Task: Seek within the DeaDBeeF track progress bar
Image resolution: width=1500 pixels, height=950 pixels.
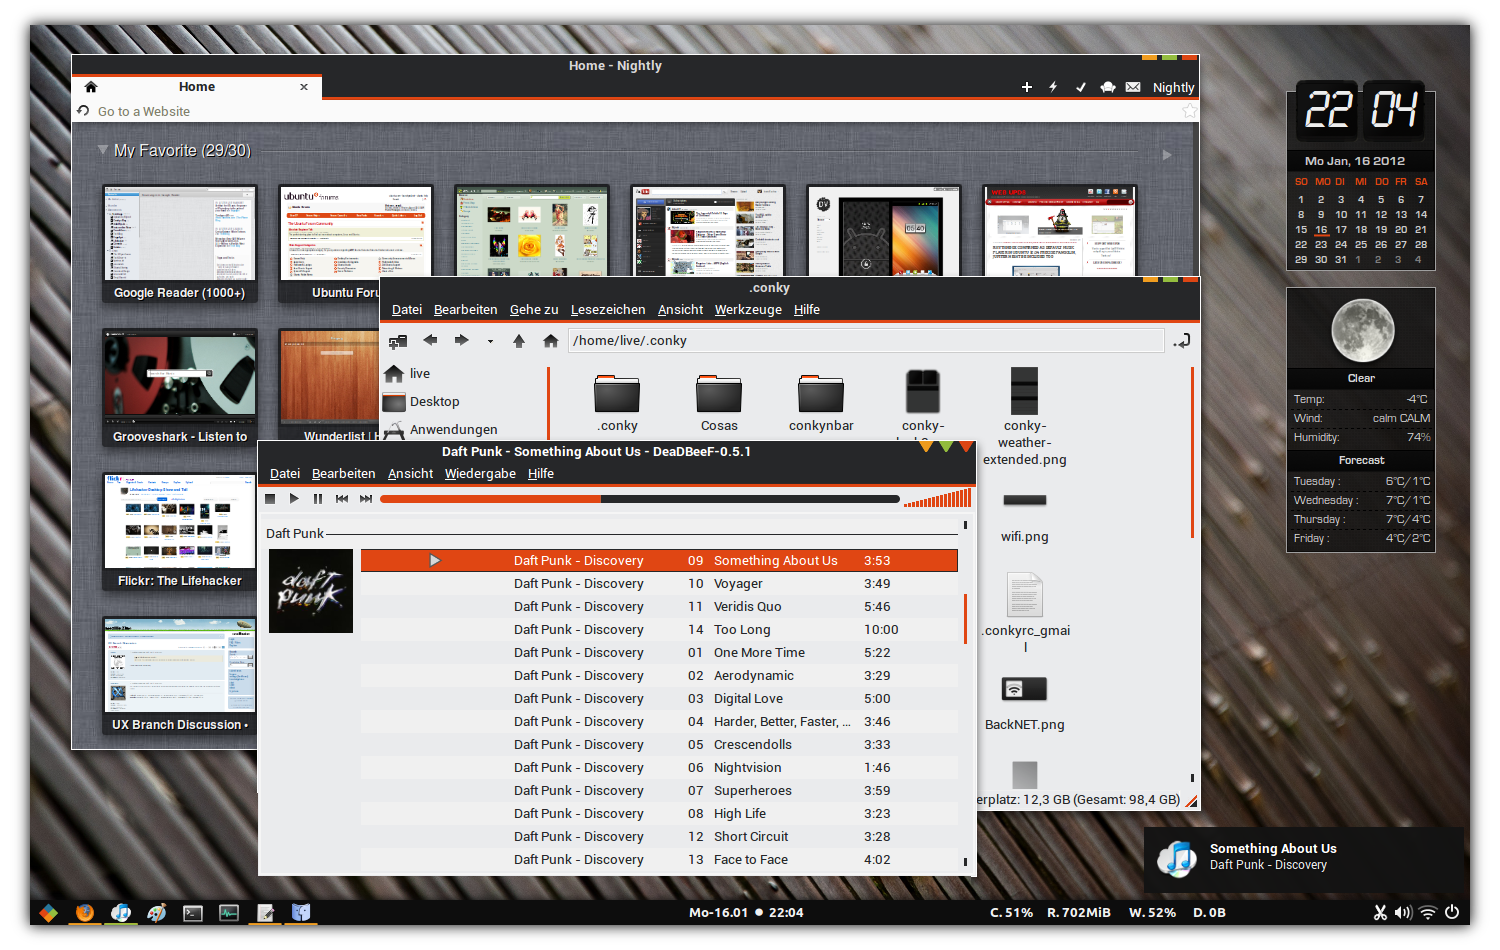Action: [640, 498]
